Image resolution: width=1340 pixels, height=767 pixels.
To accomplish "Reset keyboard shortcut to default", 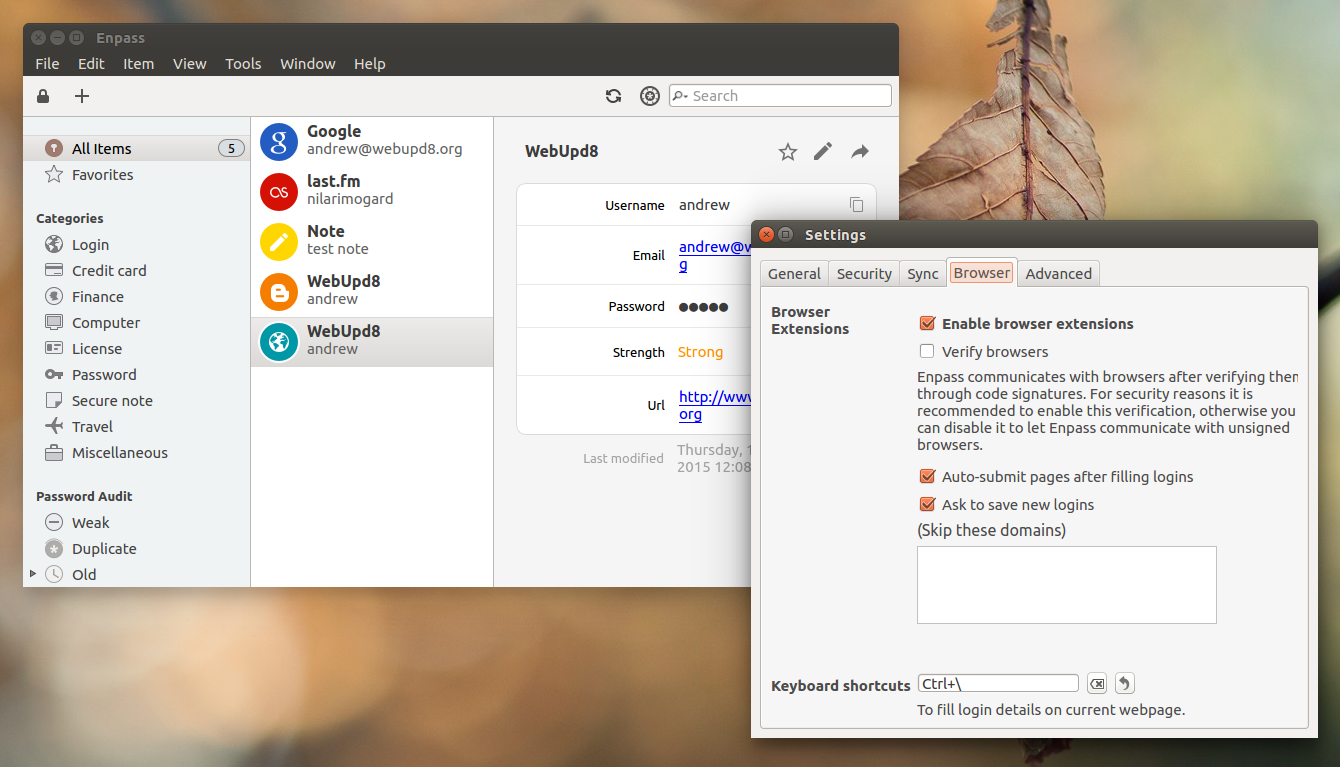I will 1125,684.
